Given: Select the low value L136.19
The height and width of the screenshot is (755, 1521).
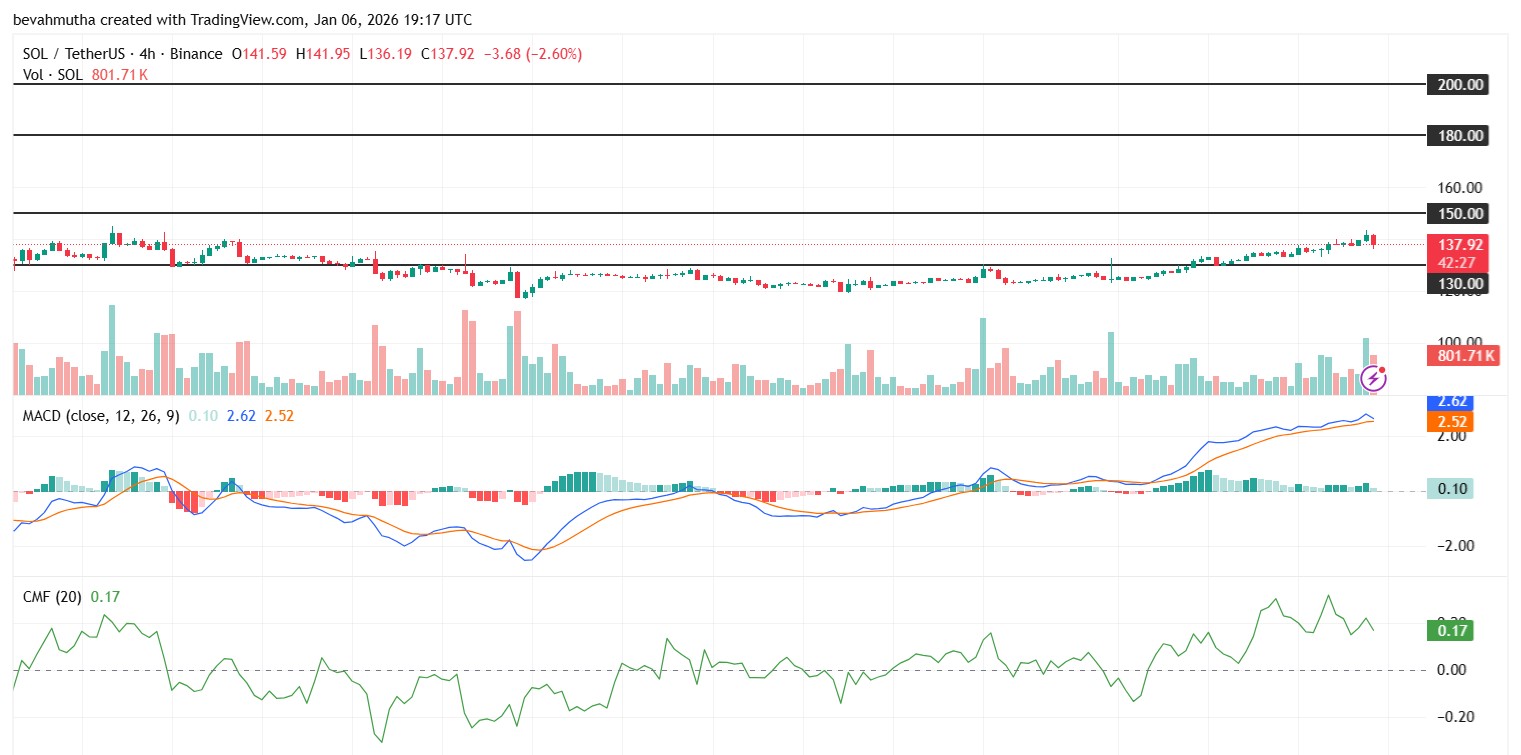Looking at the screenshot, I should [x=384, y=54].
